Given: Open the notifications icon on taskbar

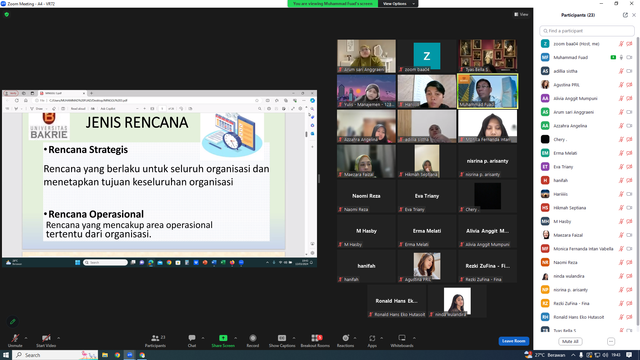Looking at the screenshot, I should click(629, 355).
